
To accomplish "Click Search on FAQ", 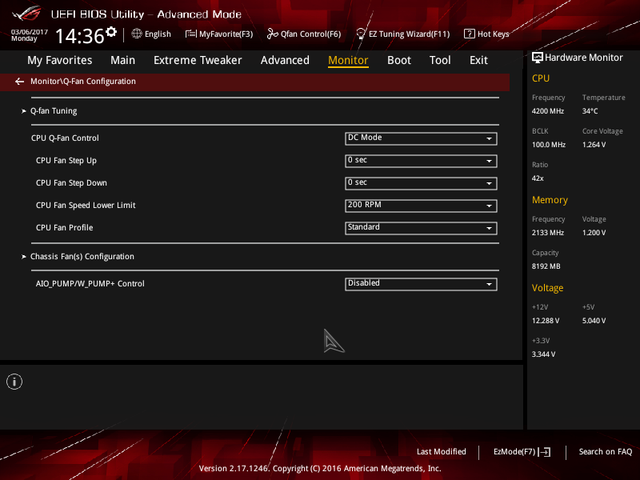I will [605, 452].
